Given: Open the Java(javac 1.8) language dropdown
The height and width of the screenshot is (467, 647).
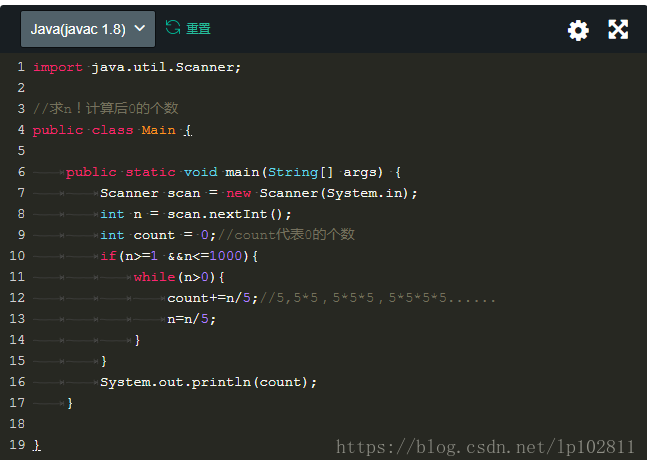Looking at the screenshot, I should pos(88,29).
